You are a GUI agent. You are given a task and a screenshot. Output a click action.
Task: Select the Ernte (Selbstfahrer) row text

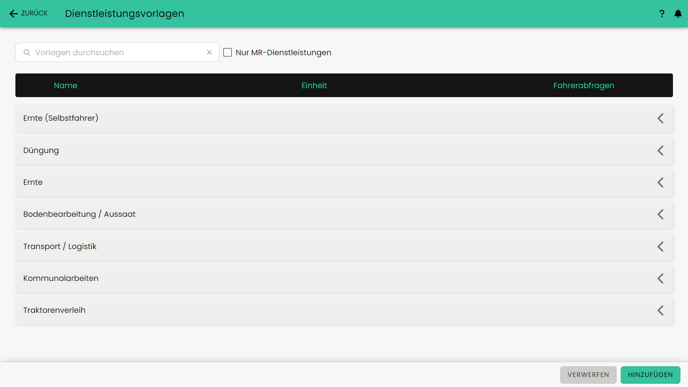point(61,118)
